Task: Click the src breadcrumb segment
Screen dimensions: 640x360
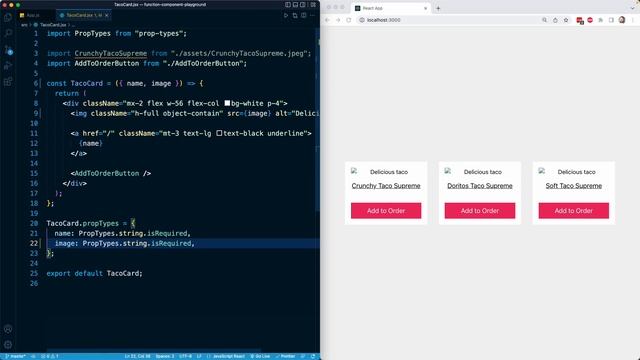Action: 24,25
